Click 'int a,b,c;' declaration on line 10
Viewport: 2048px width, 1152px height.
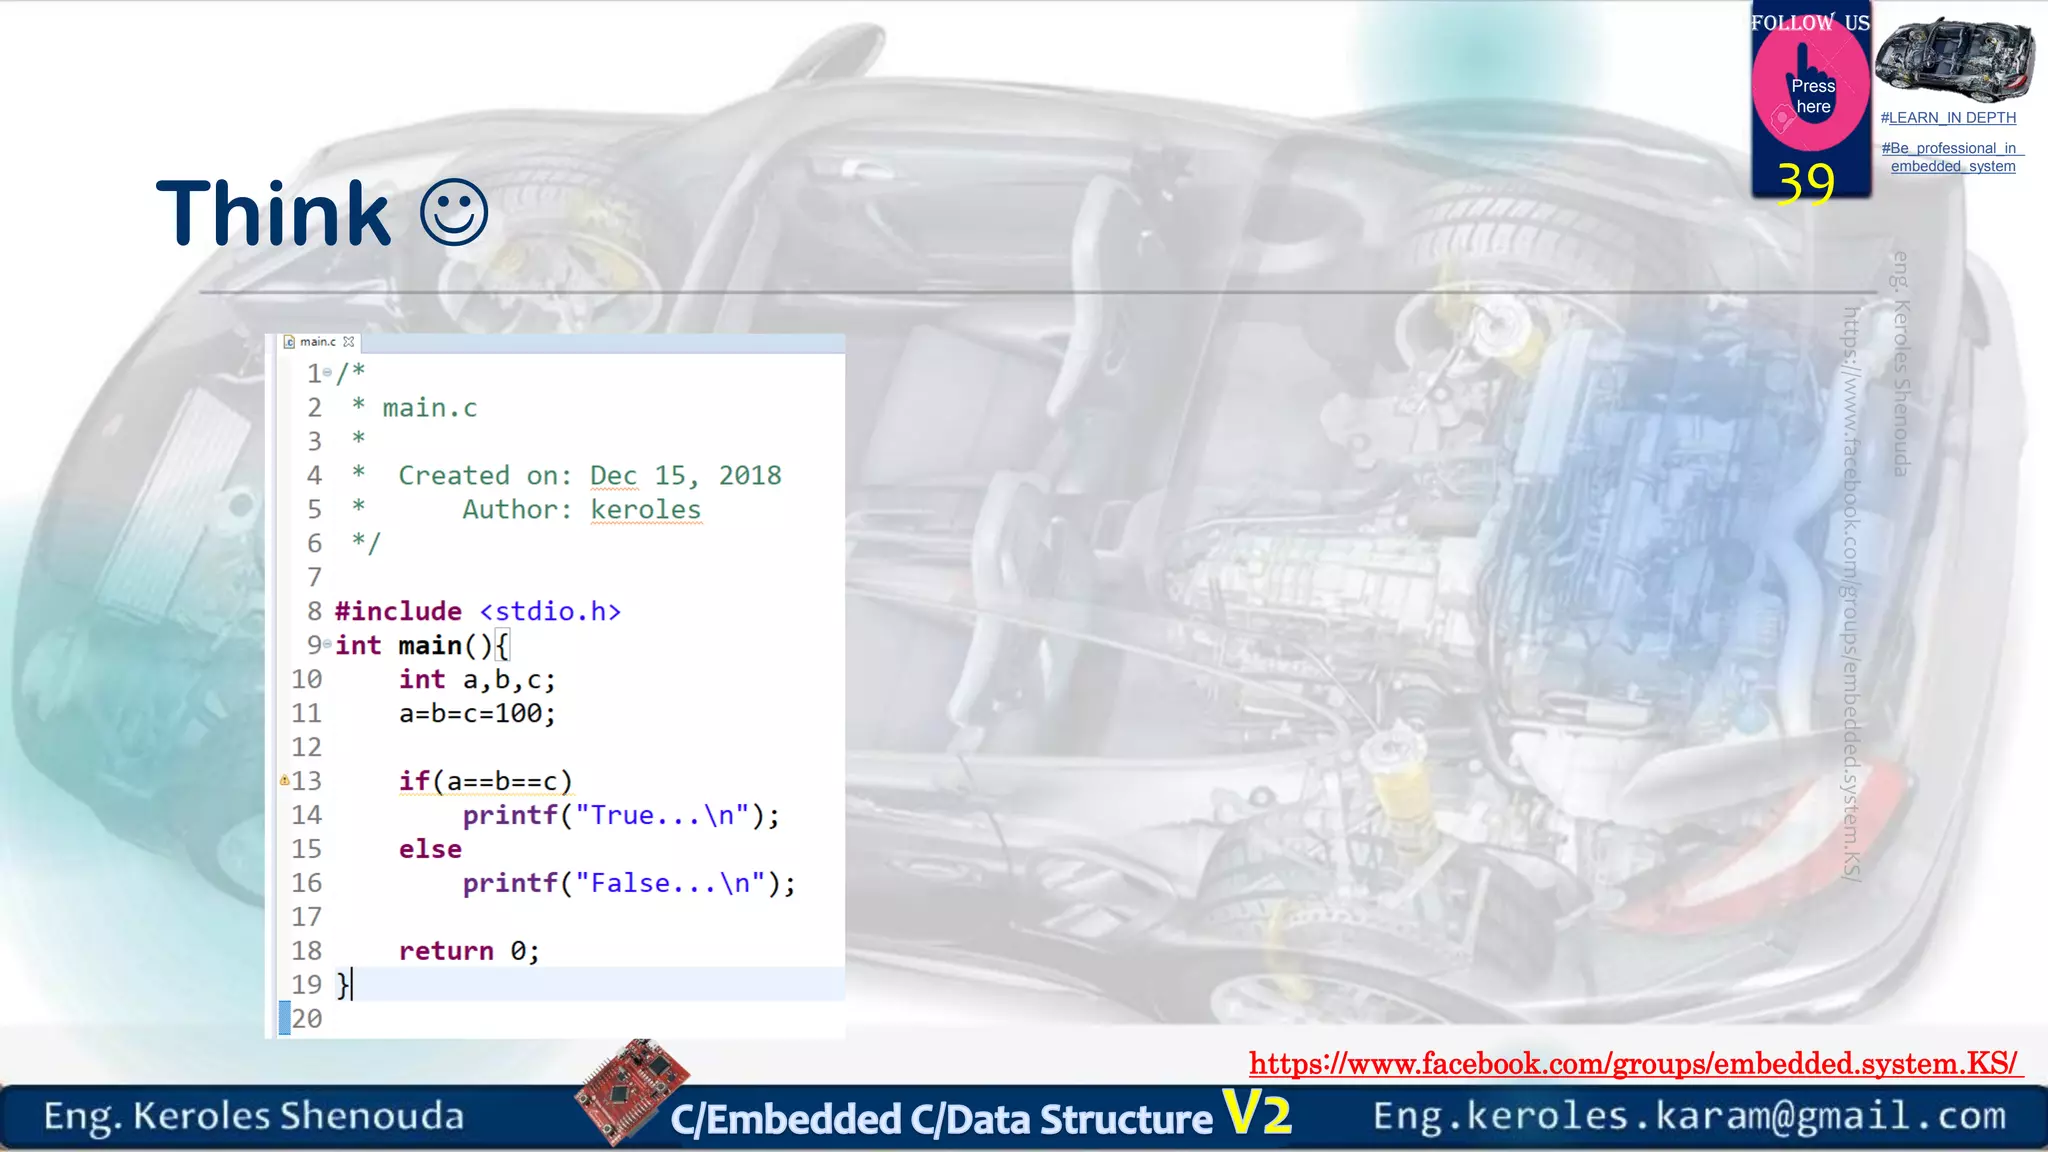pos(477,679)
